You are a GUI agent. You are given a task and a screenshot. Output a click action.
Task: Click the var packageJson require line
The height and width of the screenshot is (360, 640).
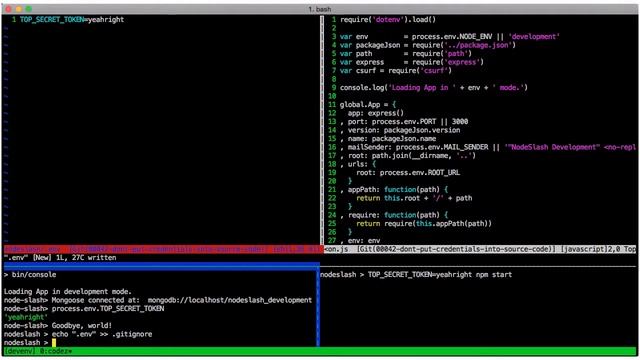pyautogui.click(x=428, y=45)
